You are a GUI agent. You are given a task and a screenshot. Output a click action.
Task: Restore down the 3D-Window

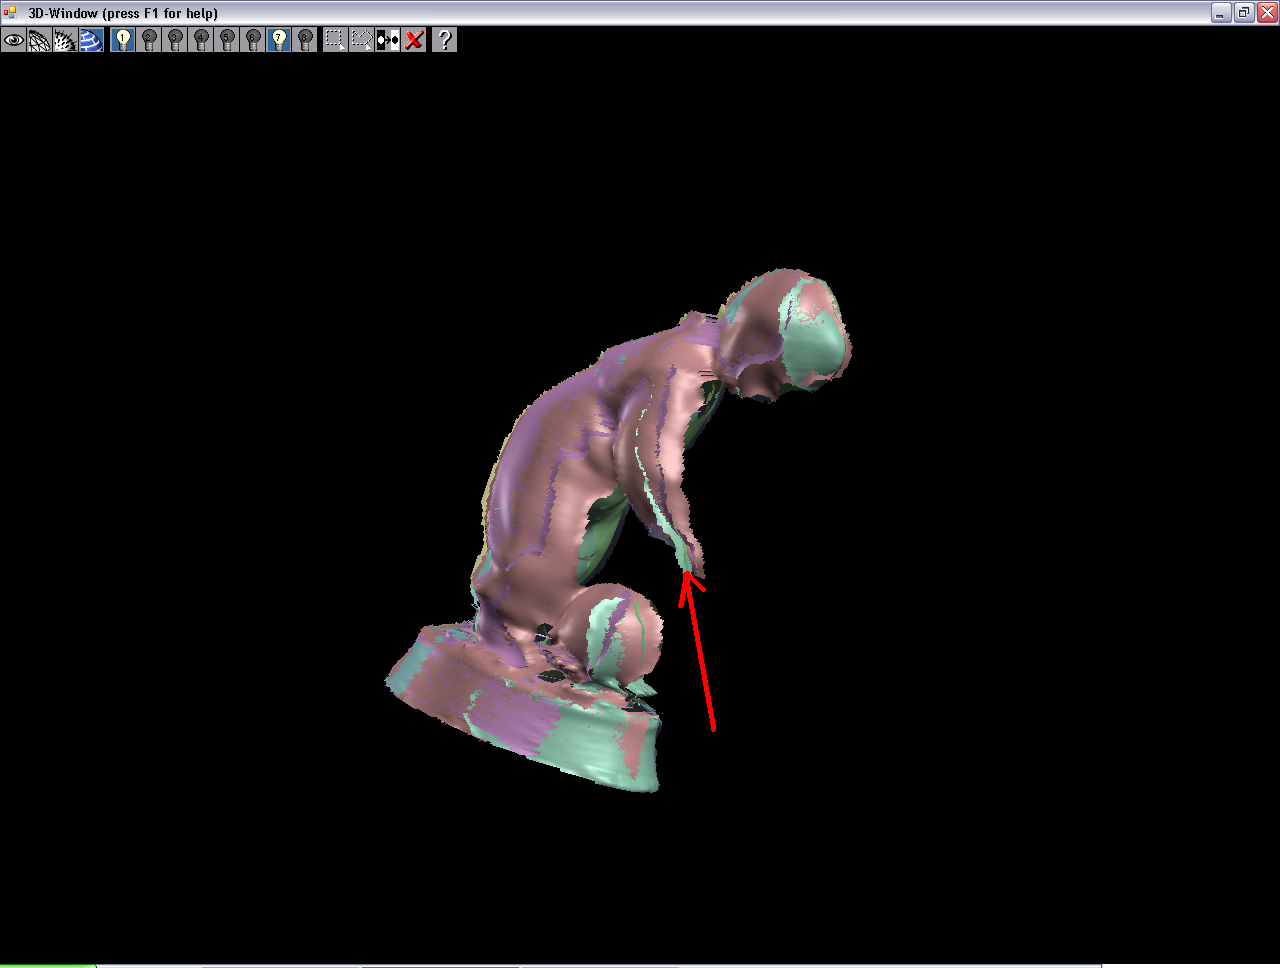tap(1244, 13)
